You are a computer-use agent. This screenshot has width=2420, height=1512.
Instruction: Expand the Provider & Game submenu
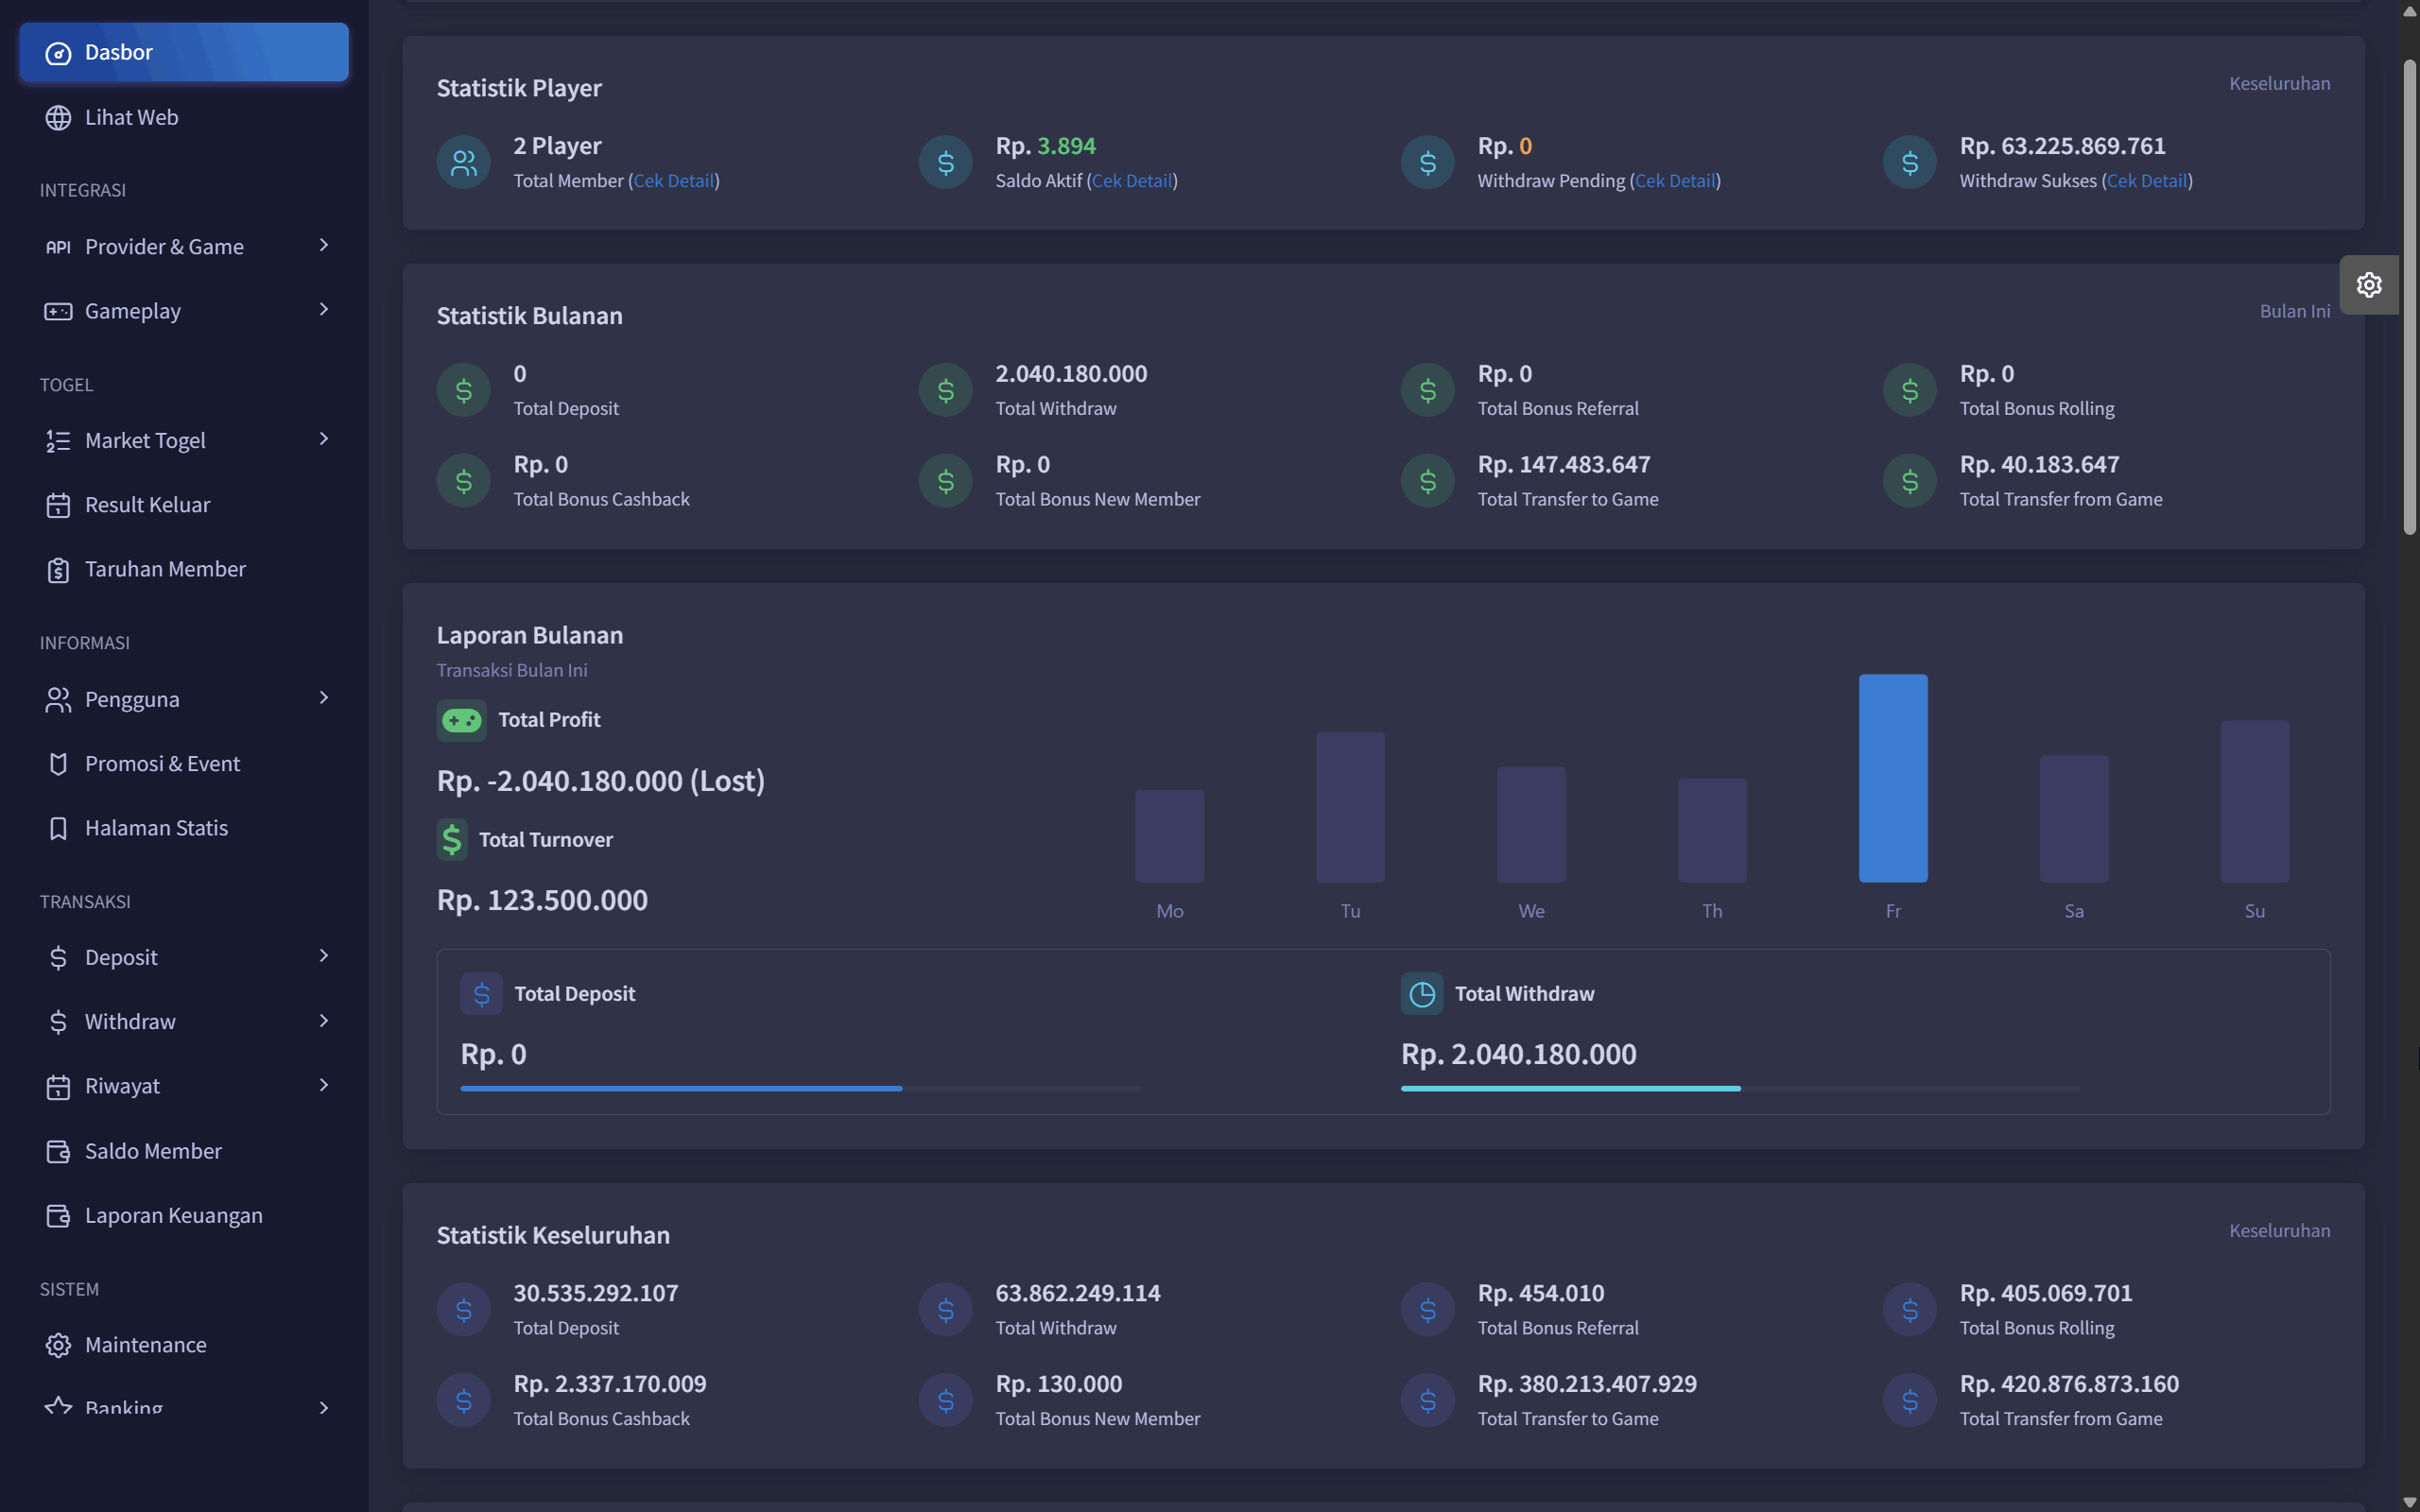pos(185,246)
